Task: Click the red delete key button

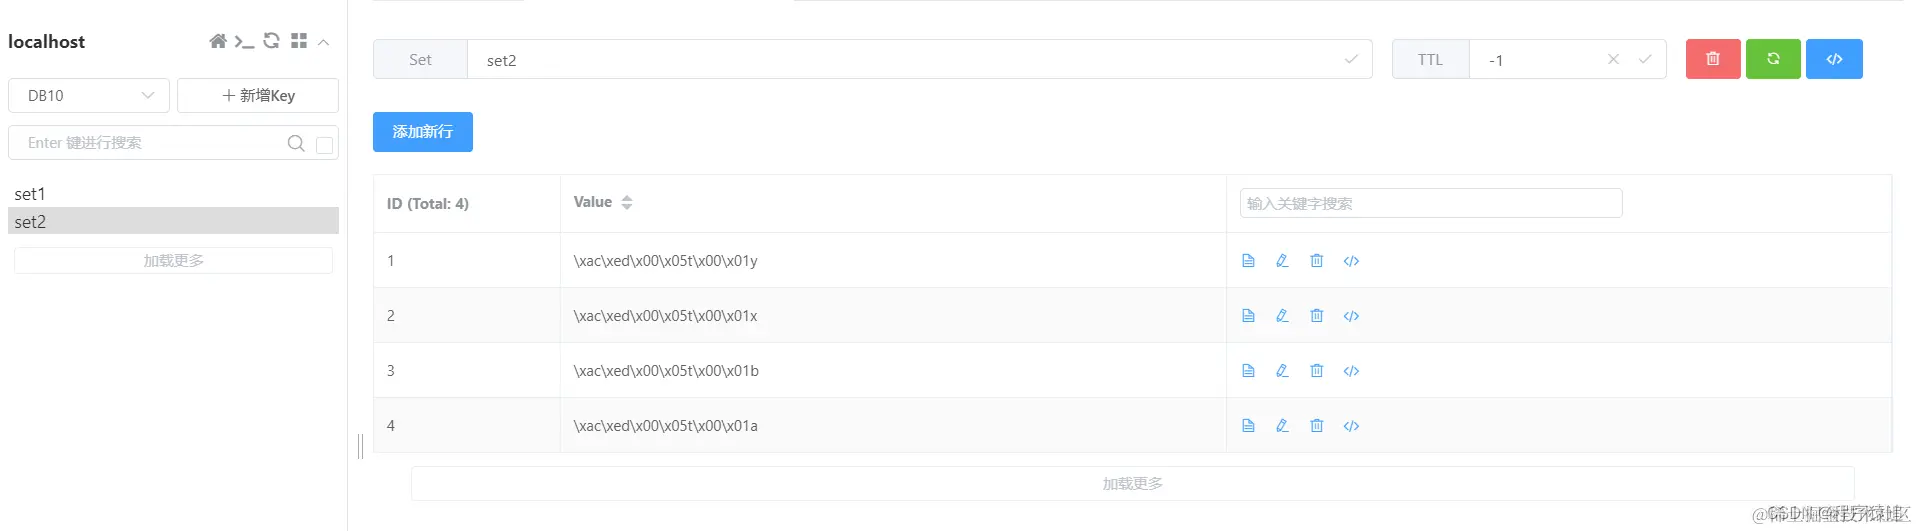Action: [1713, 59]
